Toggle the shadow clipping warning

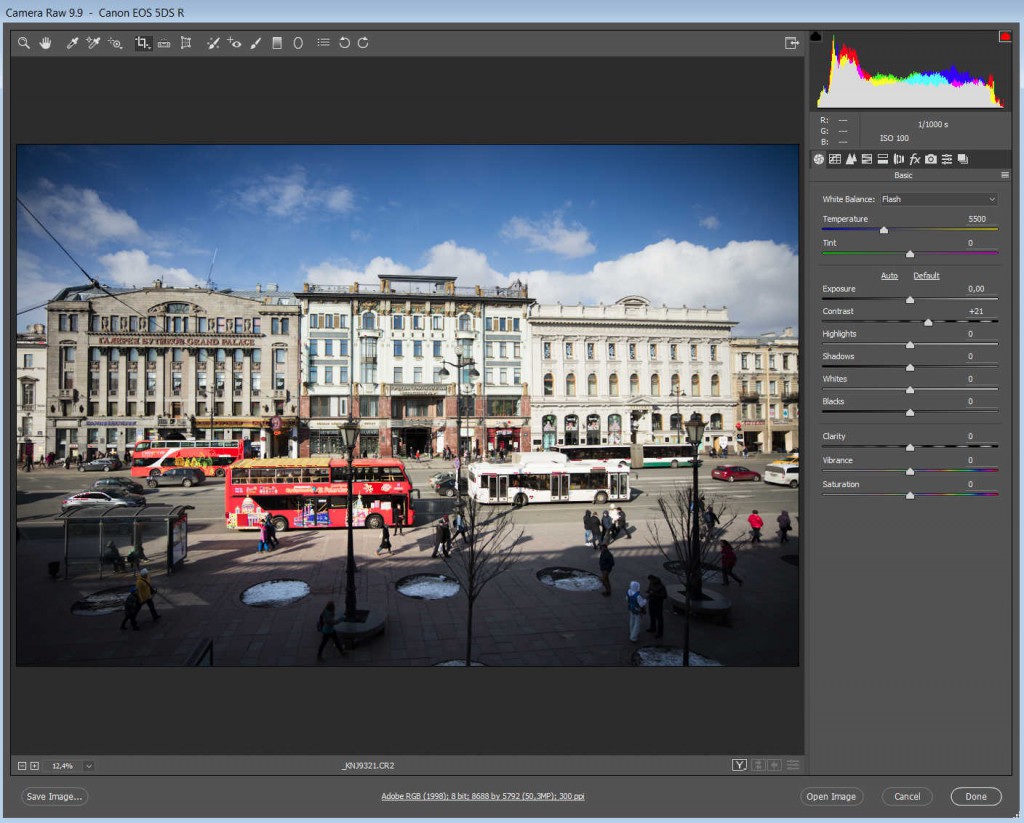[815, 36]
